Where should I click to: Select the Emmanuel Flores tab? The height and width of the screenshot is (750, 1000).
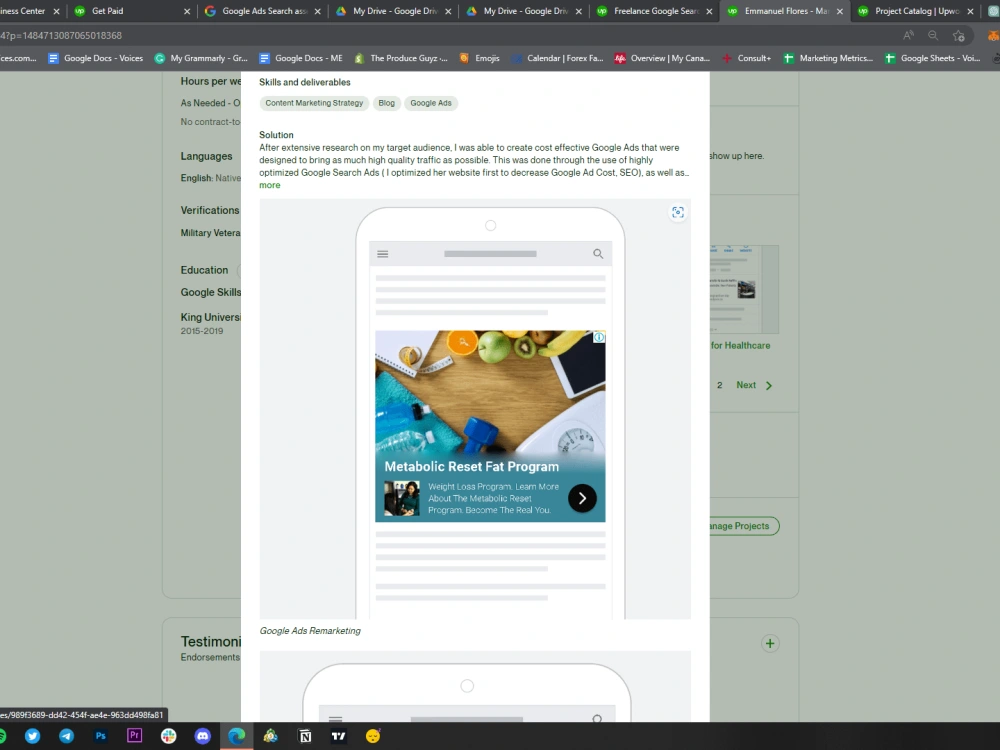click(x=785, y=11)
